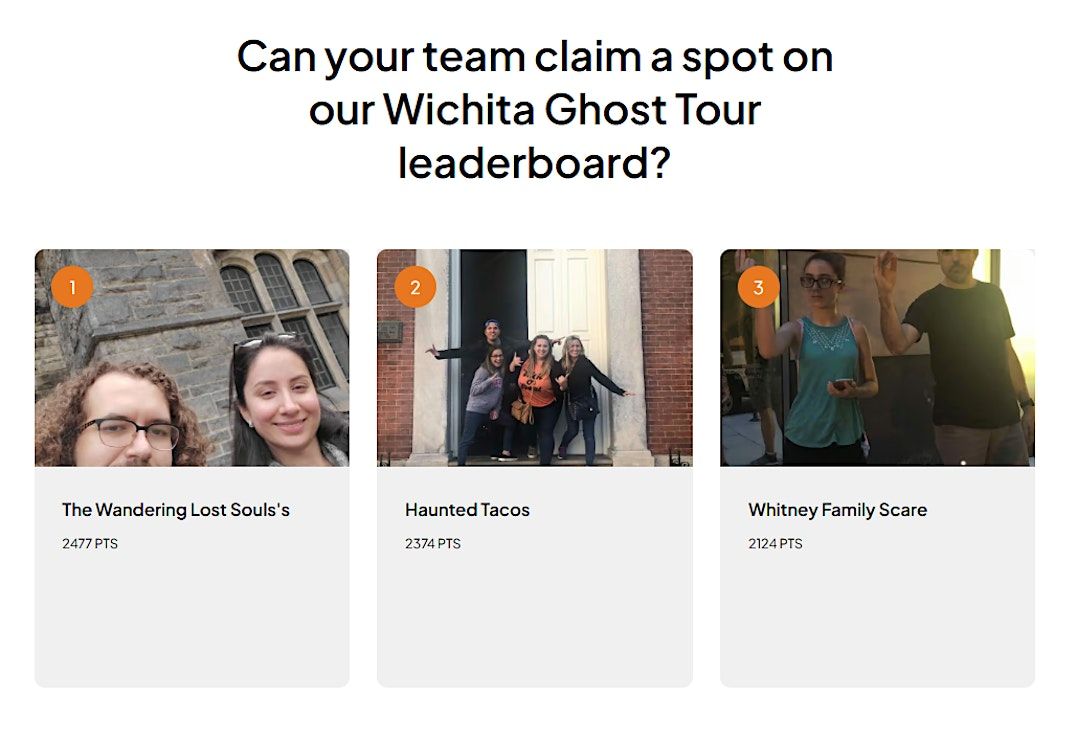
Task: Select the Whitney Family Scare team name
Action: (837, 510)
